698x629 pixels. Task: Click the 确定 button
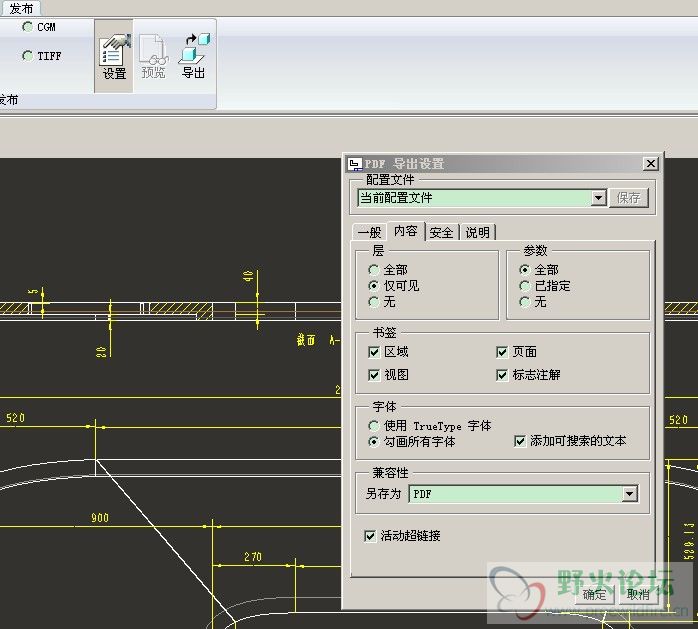click(595, 594)
